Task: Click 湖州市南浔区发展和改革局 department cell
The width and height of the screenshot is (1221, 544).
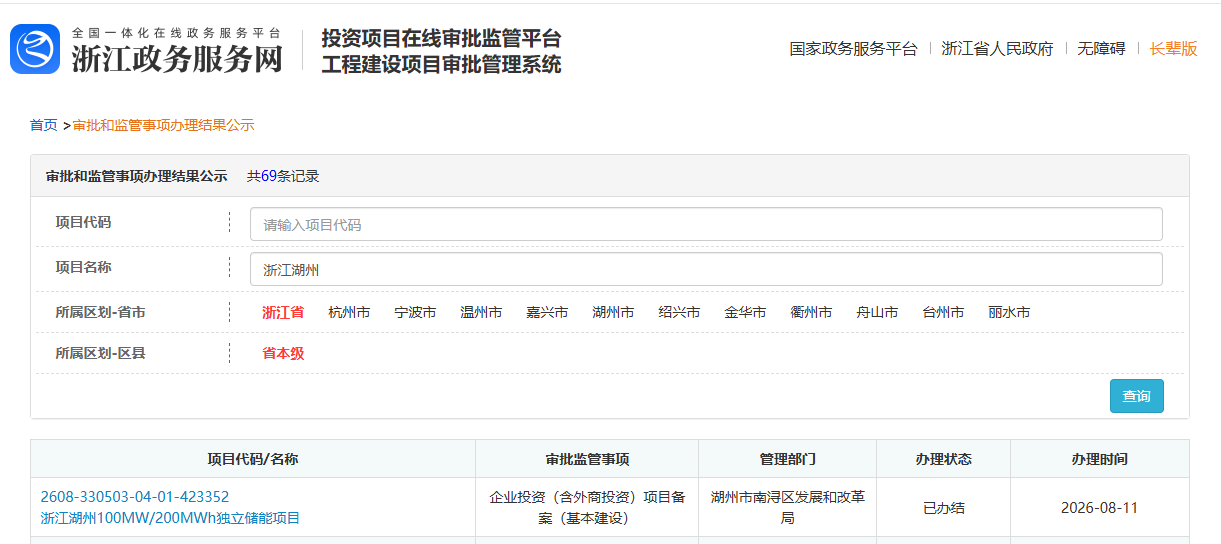Action: click(x=788, y=507)
